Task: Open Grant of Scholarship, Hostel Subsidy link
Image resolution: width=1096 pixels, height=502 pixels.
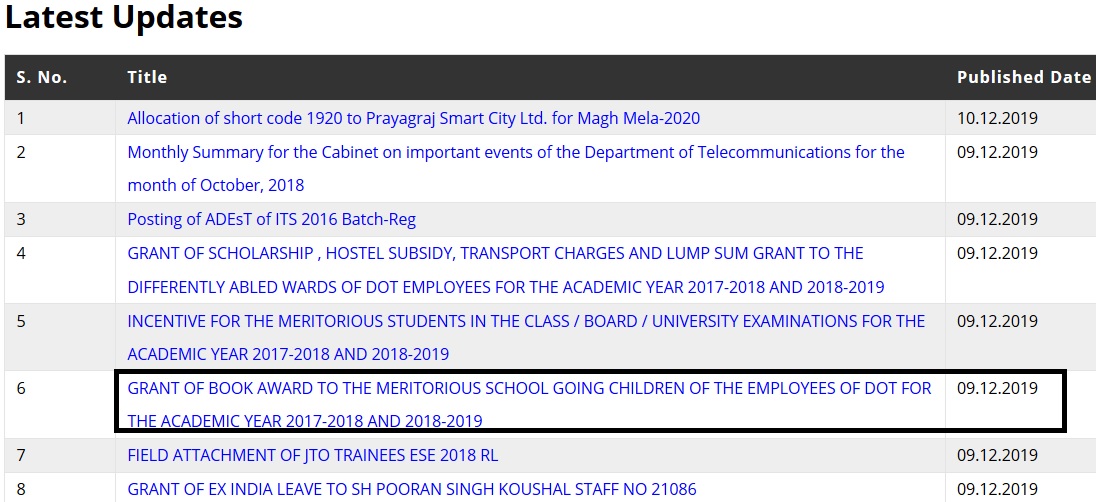Action: (x=495, y=253)
